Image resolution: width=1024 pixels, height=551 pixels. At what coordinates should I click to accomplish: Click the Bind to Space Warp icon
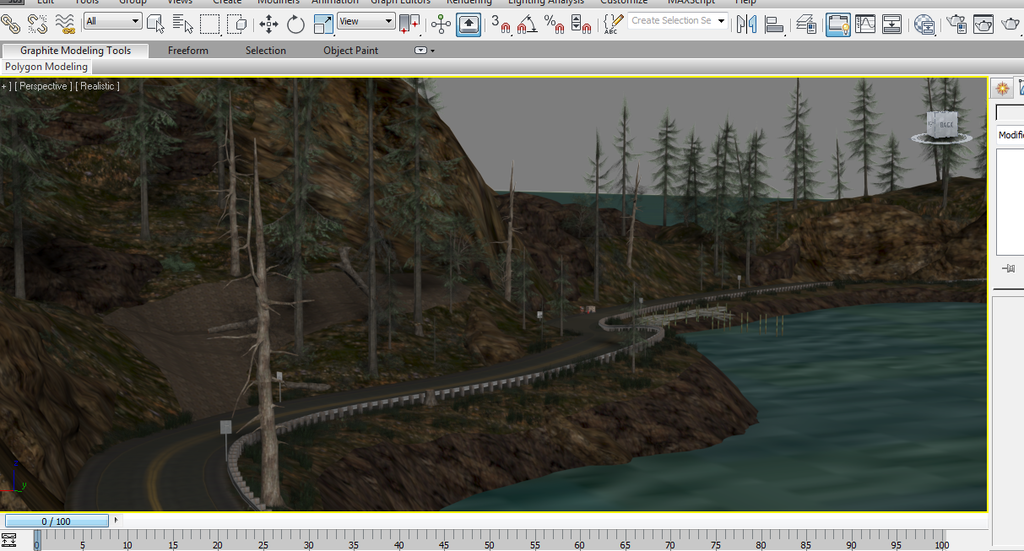[64, 21]
